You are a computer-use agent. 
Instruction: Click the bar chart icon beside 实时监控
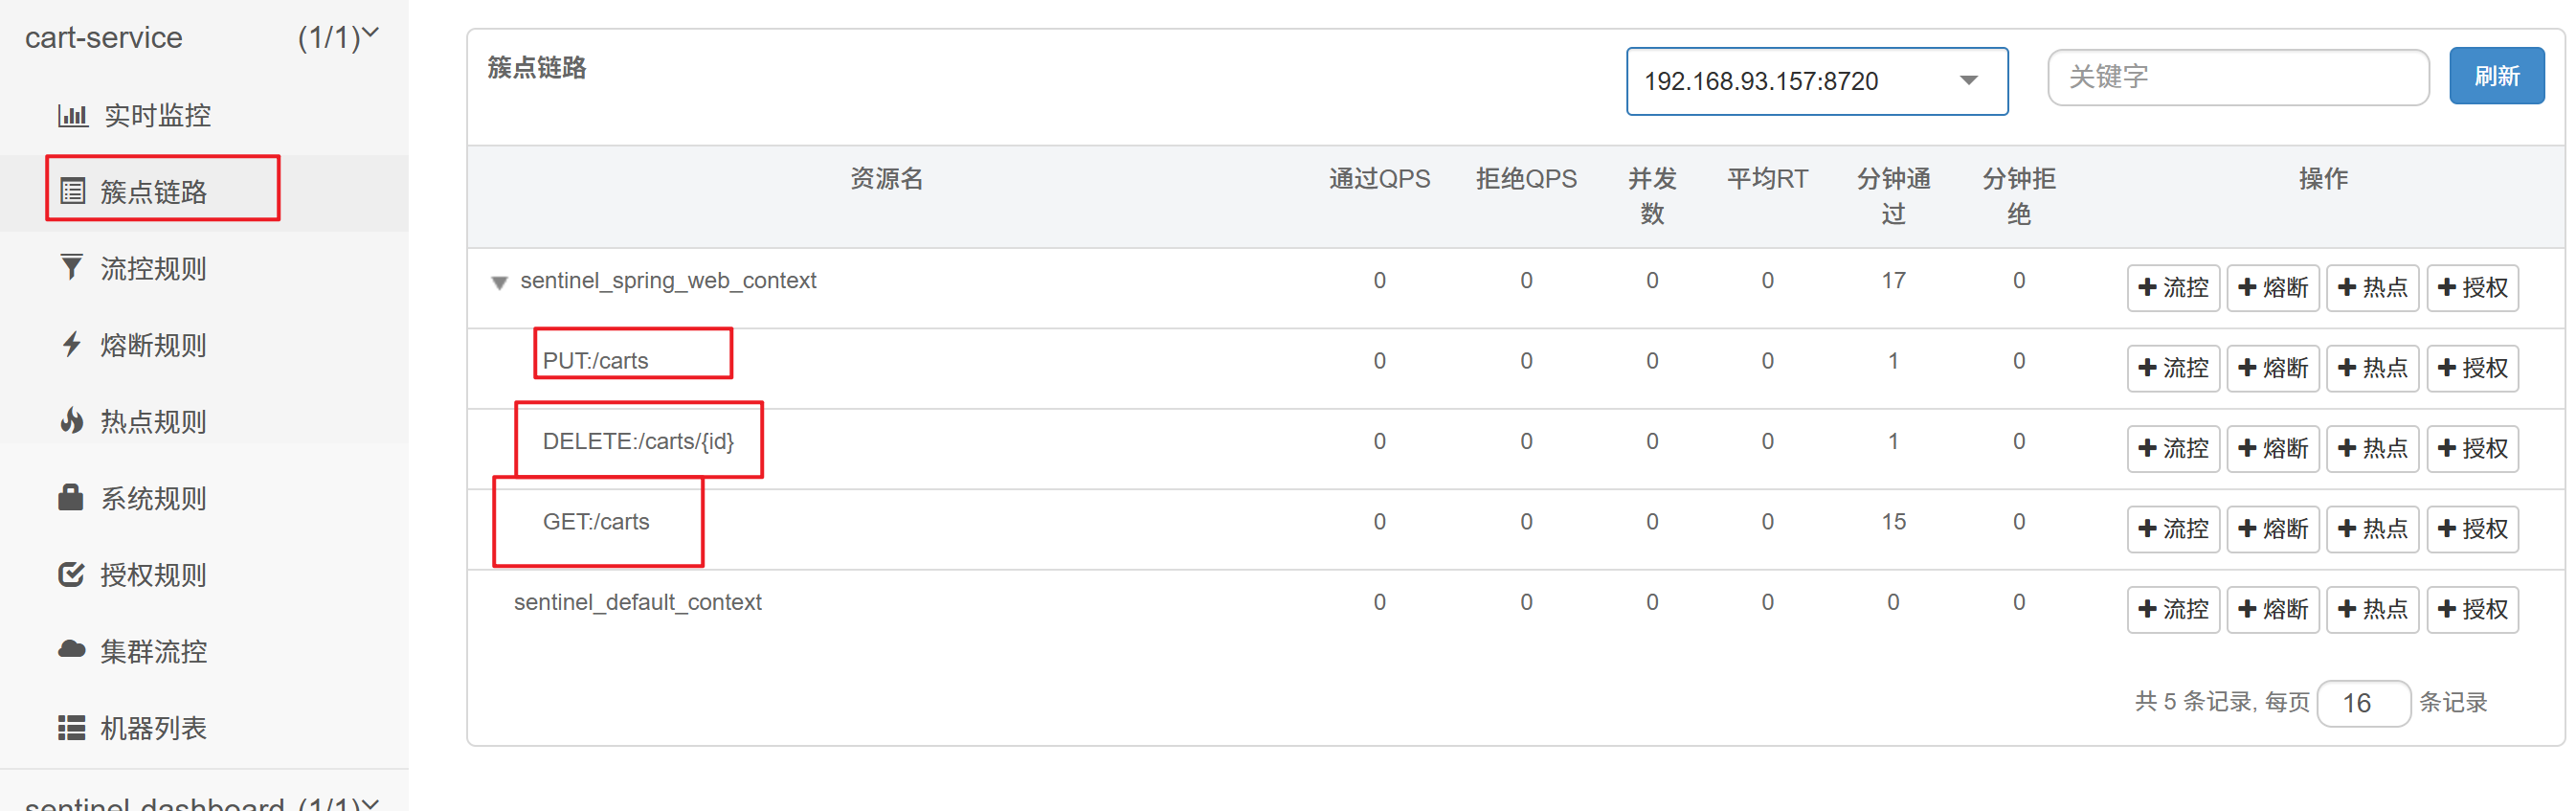pyautogui.click(x=72, y=115)
